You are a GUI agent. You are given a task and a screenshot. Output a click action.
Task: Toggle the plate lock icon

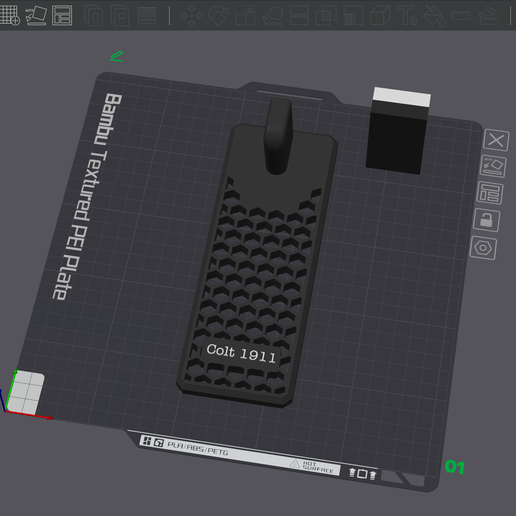click(x=486, y=220)
